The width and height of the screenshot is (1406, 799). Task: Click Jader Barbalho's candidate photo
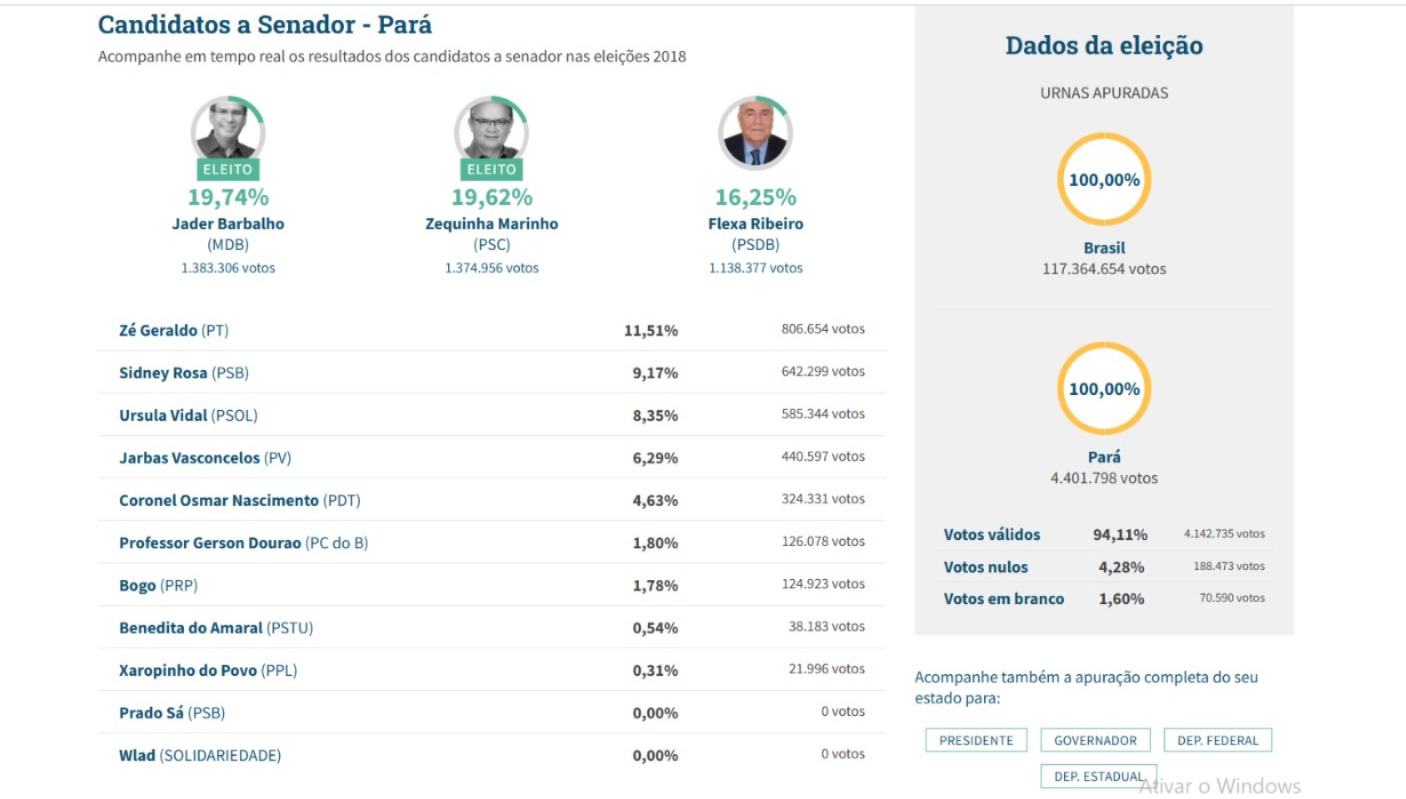tap(228, 130)
